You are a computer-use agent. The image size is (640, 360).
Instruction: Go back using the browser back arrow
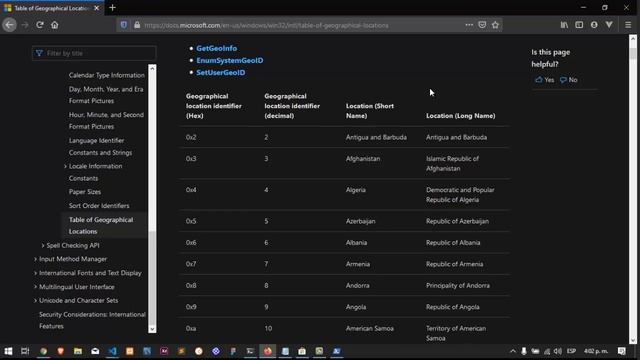click(x=9, y=25)
